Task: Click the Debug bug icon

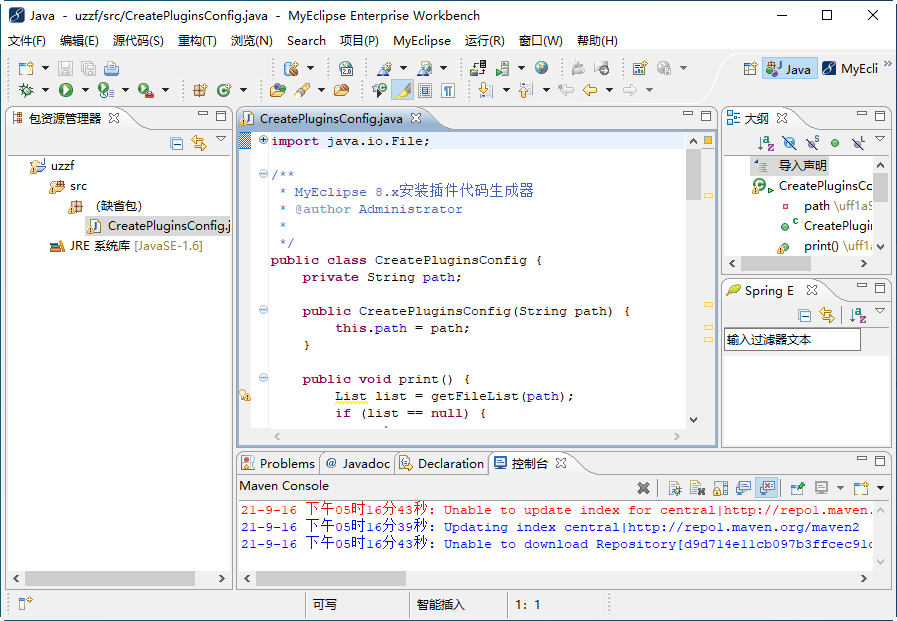Action: 27,90
